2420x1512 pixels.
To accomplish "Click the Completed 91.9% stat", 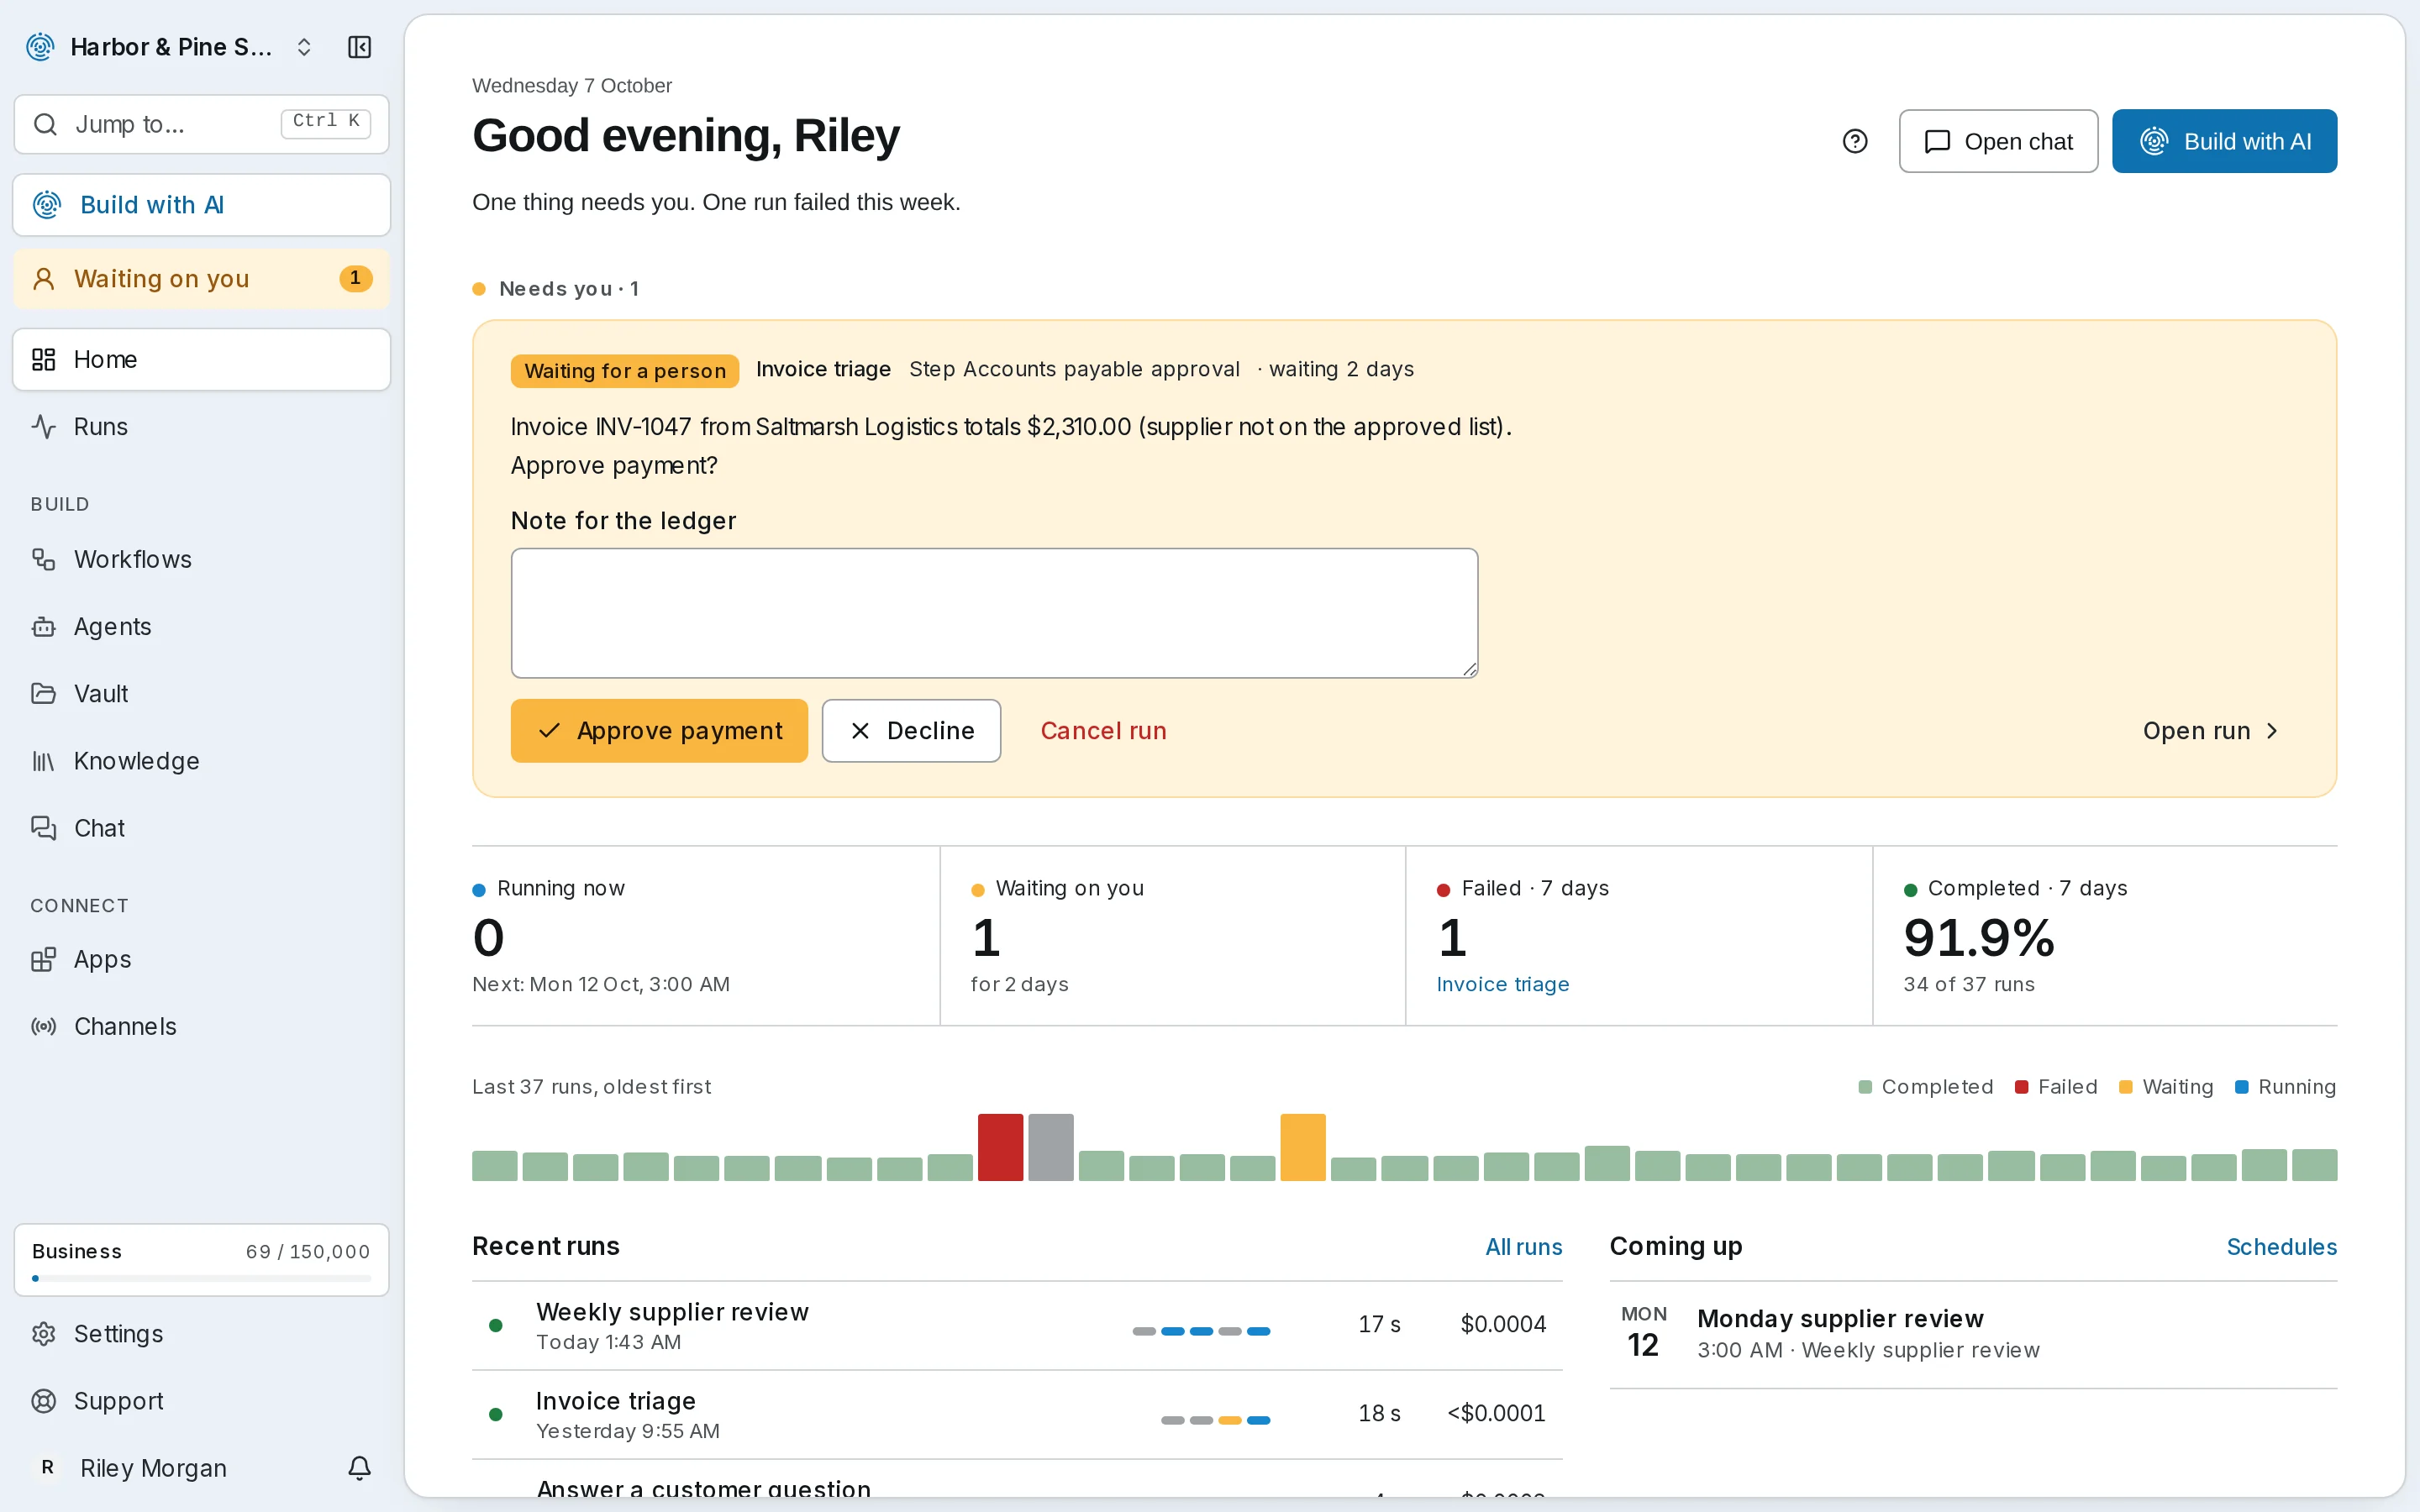I will pos(2105,936).
